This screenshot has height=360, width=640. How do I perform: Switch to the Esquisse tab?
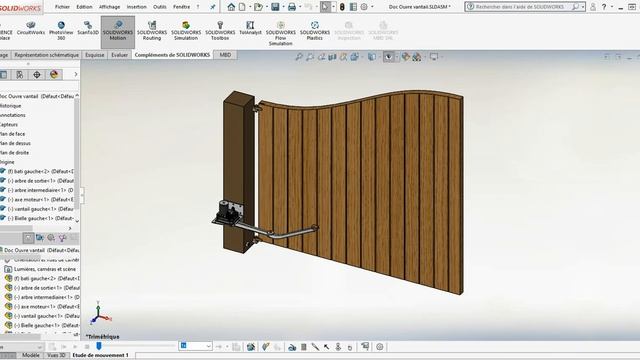[95, 55]
